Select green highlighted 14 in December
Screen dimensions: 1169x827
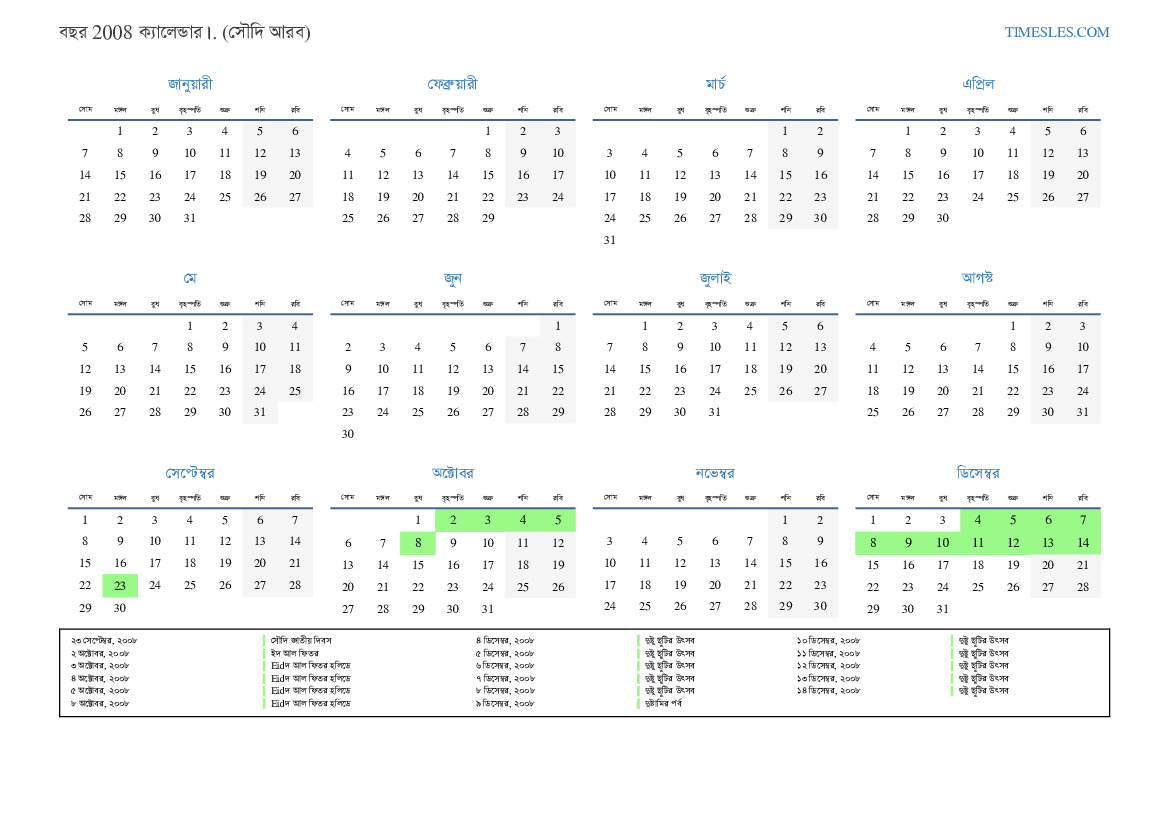point(1083,543)
